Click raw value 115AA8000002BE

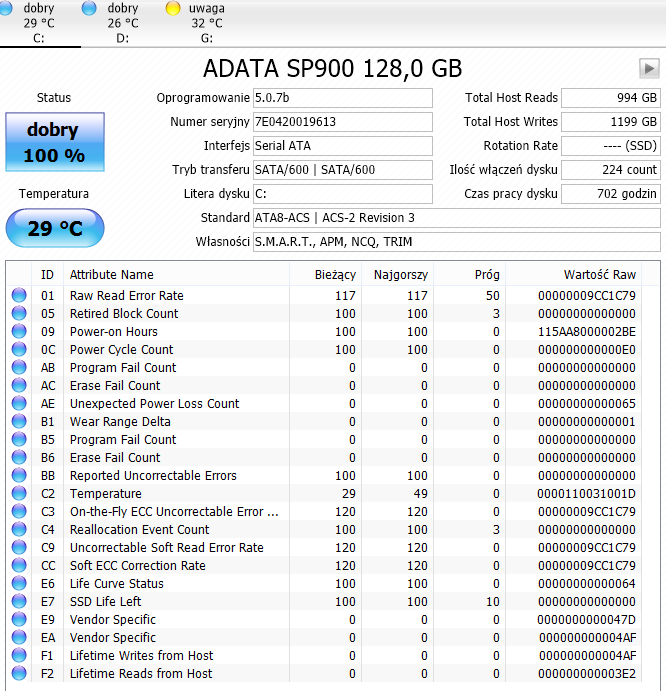point(587,331)
